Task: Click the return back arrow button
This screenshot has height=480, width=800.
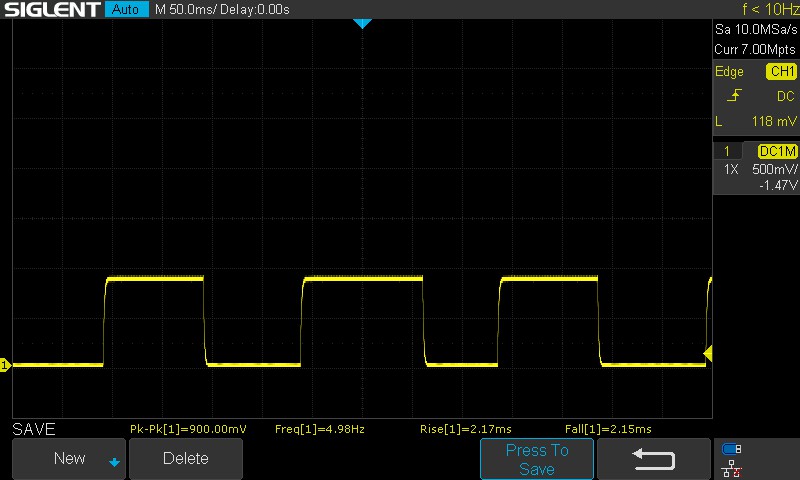Action: click(654, 459)
